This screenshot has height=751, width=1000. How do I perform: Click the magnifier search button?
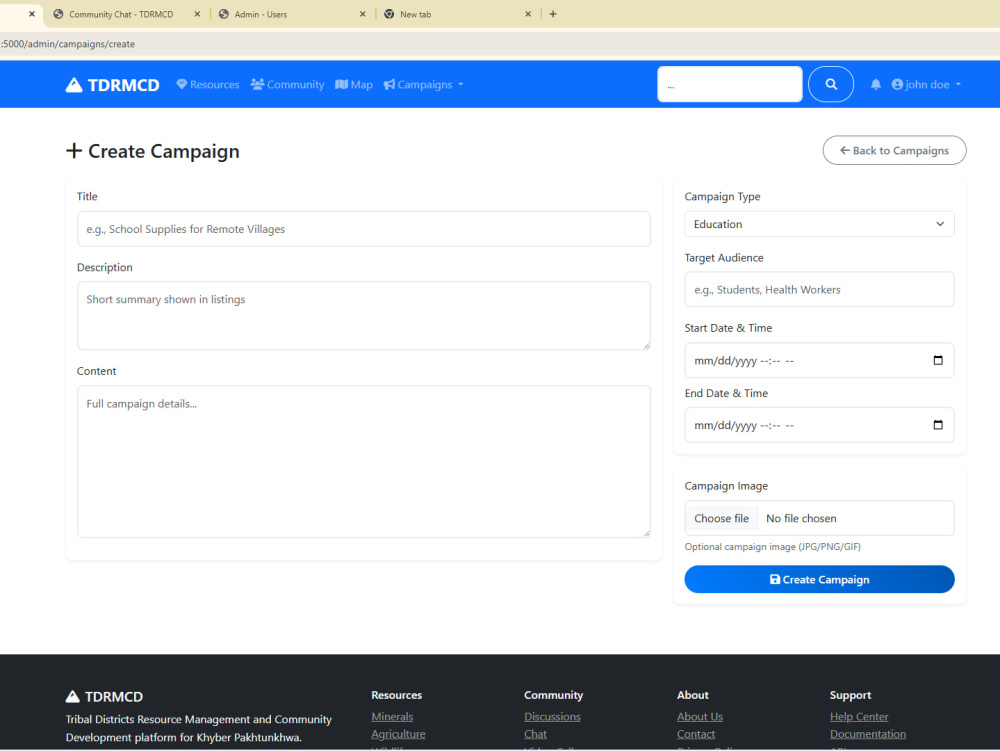click(x=831, y=84)
